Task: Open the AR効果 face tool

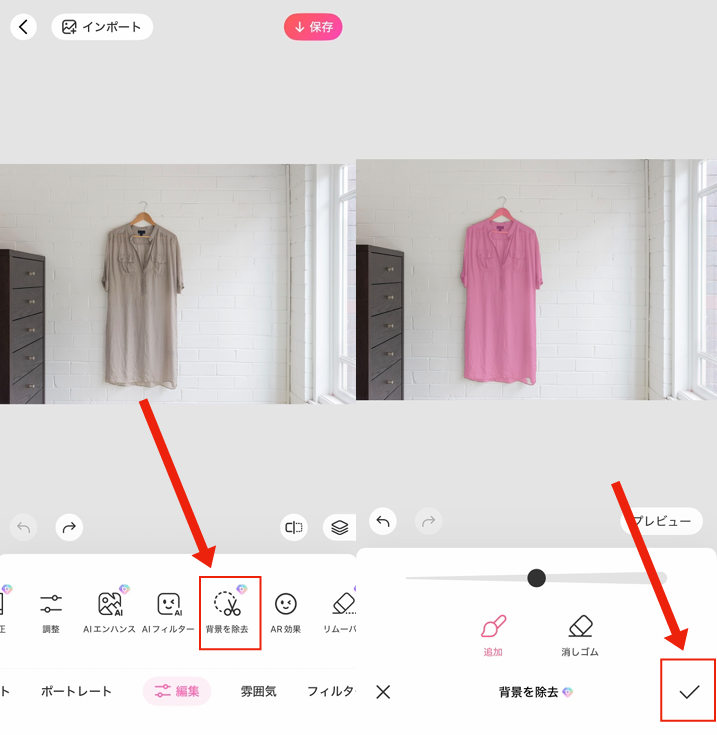Action: [285, 613]
